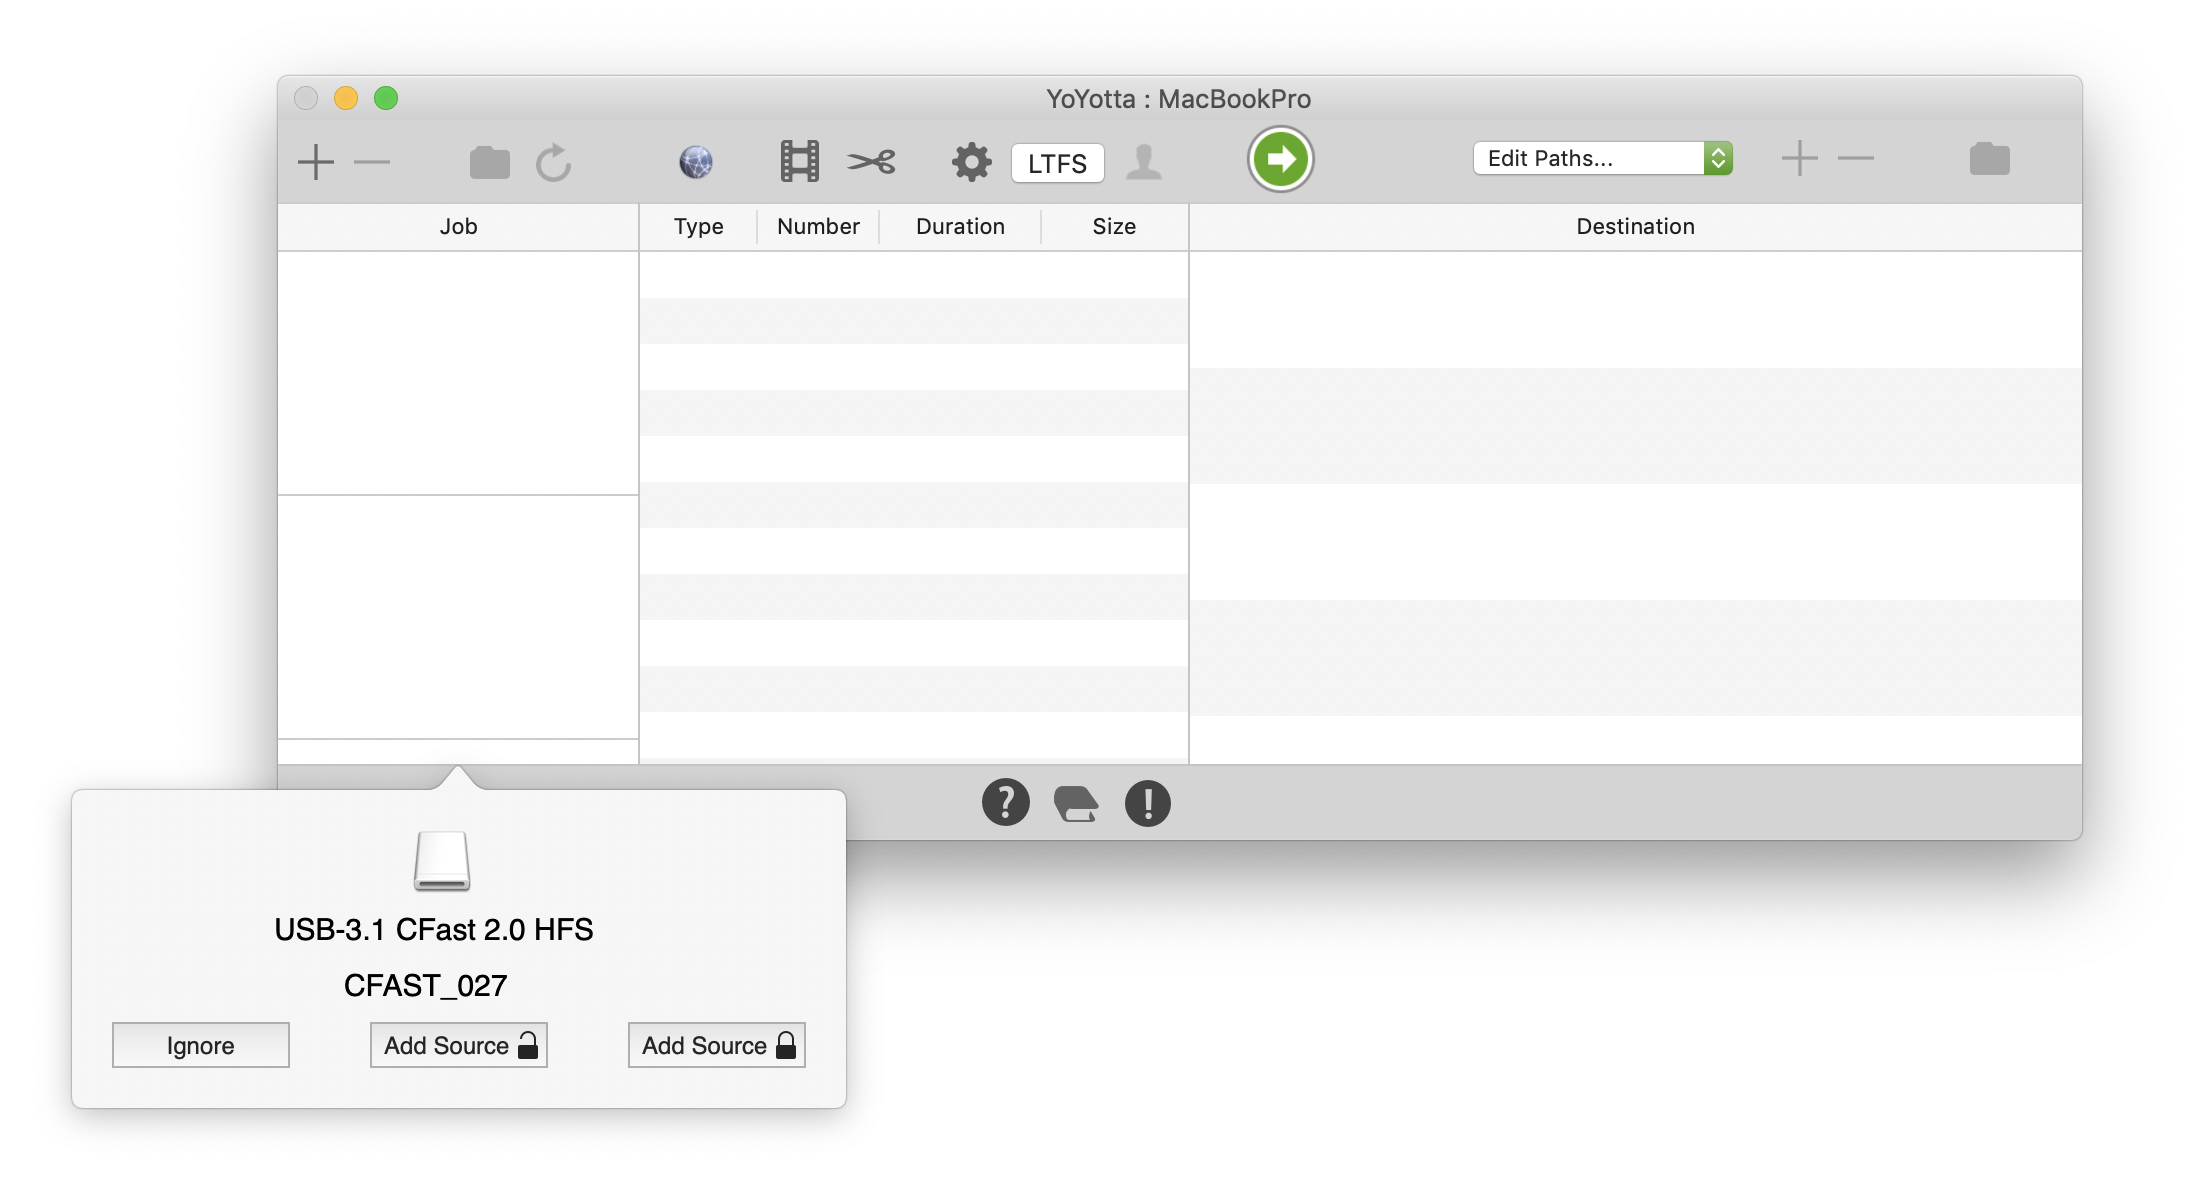This screenshot has width=2194, height=1188.
Task: Start the job with green arrow button
Action: pyautogui.click(x=1280, y=159)
